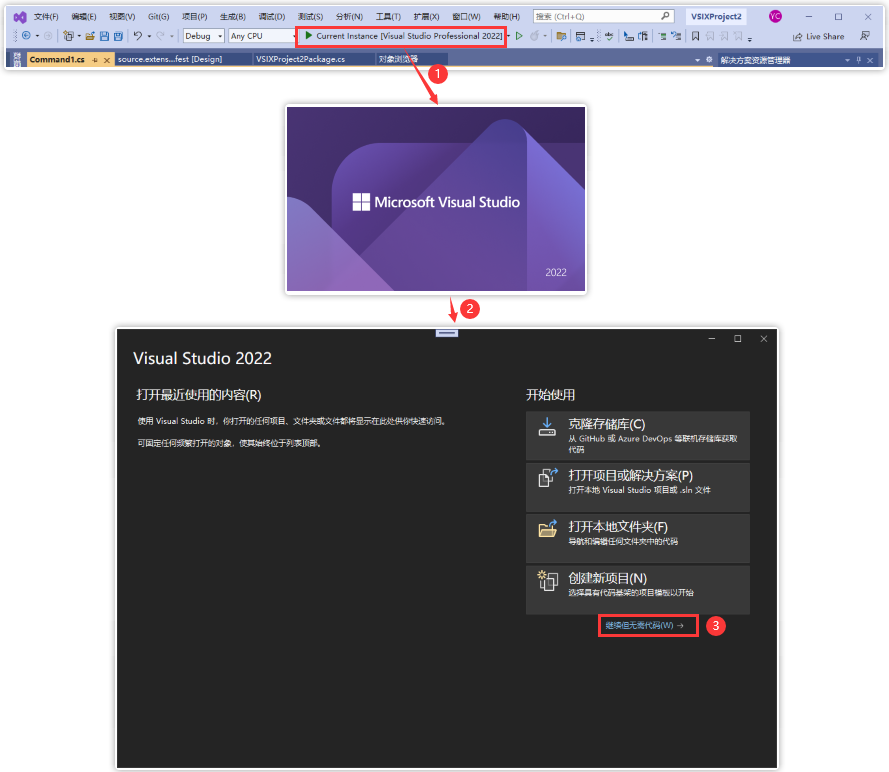Click the previous bookmark icon

[x=710, y=36]
